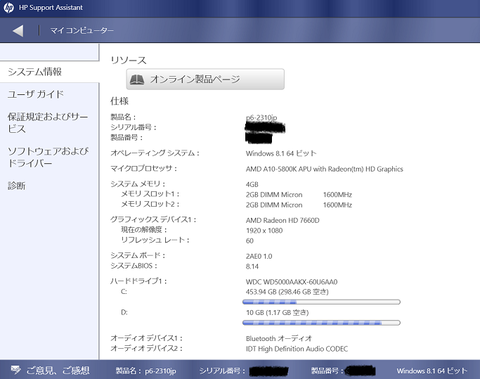Open 保証規定およびサービス section

[x=48, y=123]
